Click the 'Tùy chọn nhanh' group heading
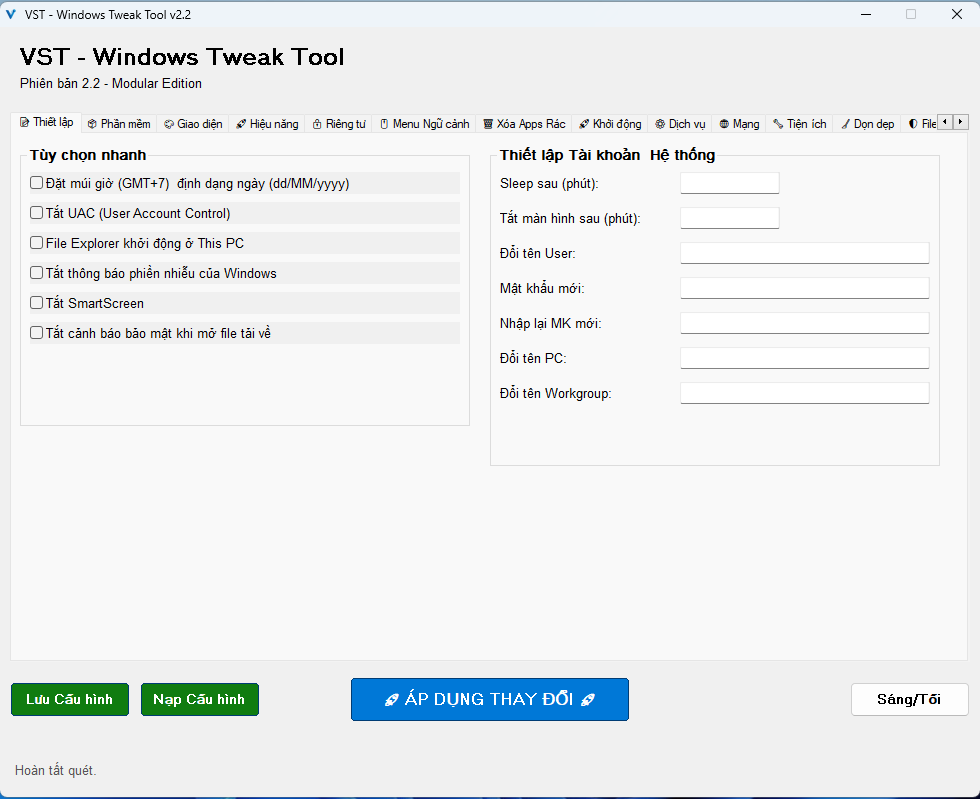980x799 pixels. [x=88, y=155]
